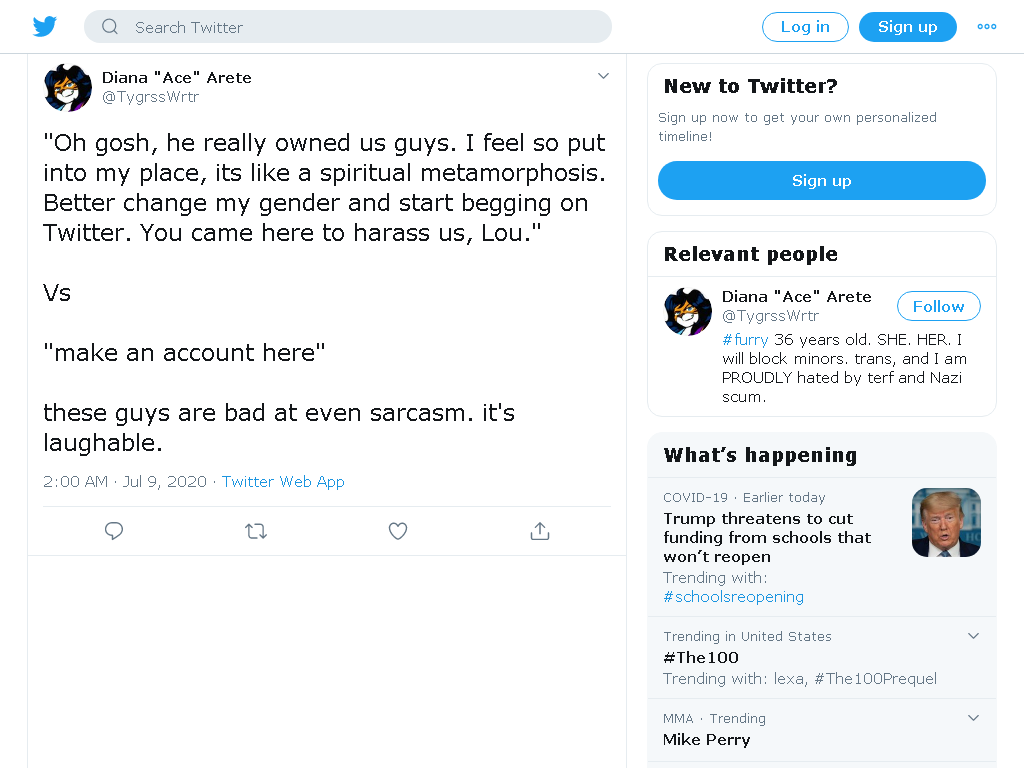The width and height of the screenshot is (1024, 768).
Task: Click Sign up in New to Twitter panel
Action: [x=822, y=180]
